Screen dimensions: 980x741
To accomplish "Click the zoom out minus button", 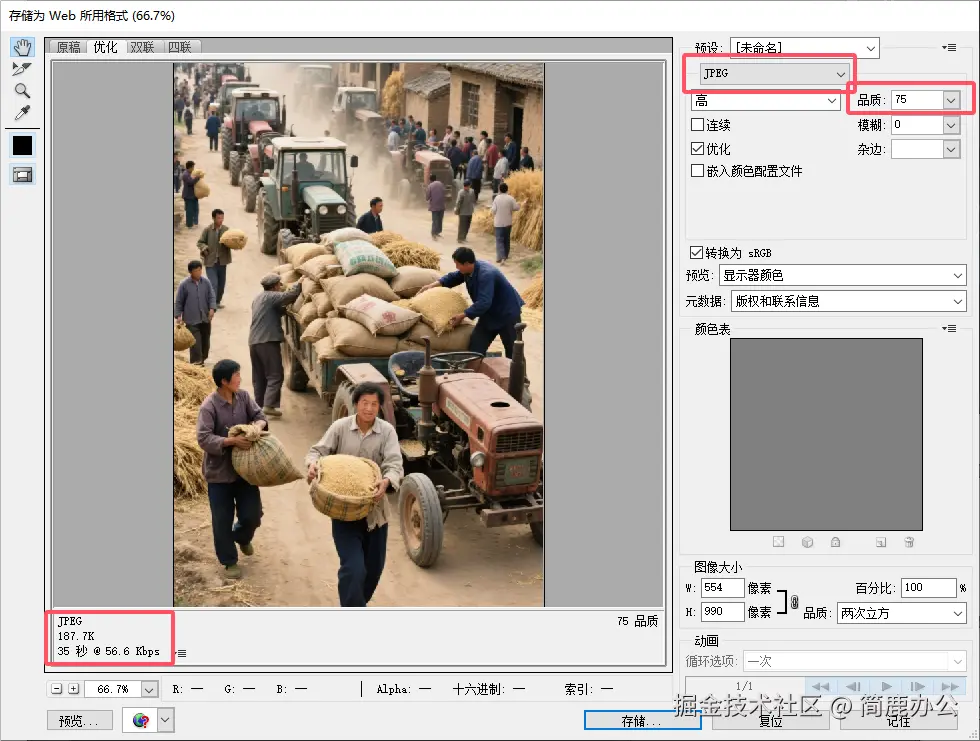I will [x=57, y=689].
